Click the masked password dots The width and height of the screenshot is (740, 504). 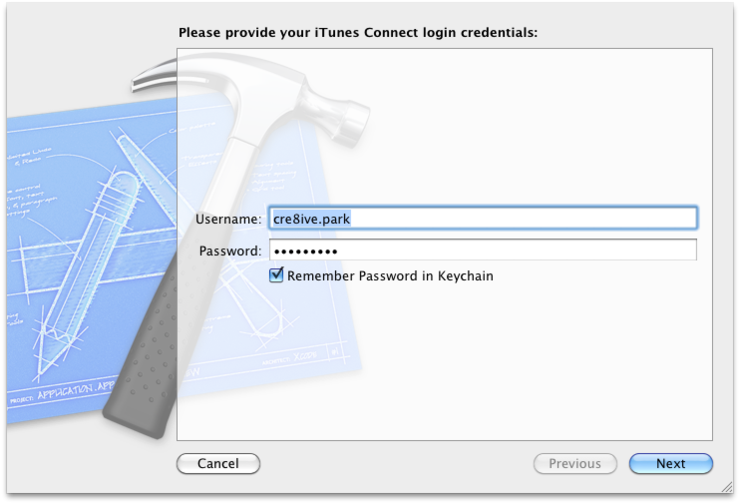[x=305, y=251]
